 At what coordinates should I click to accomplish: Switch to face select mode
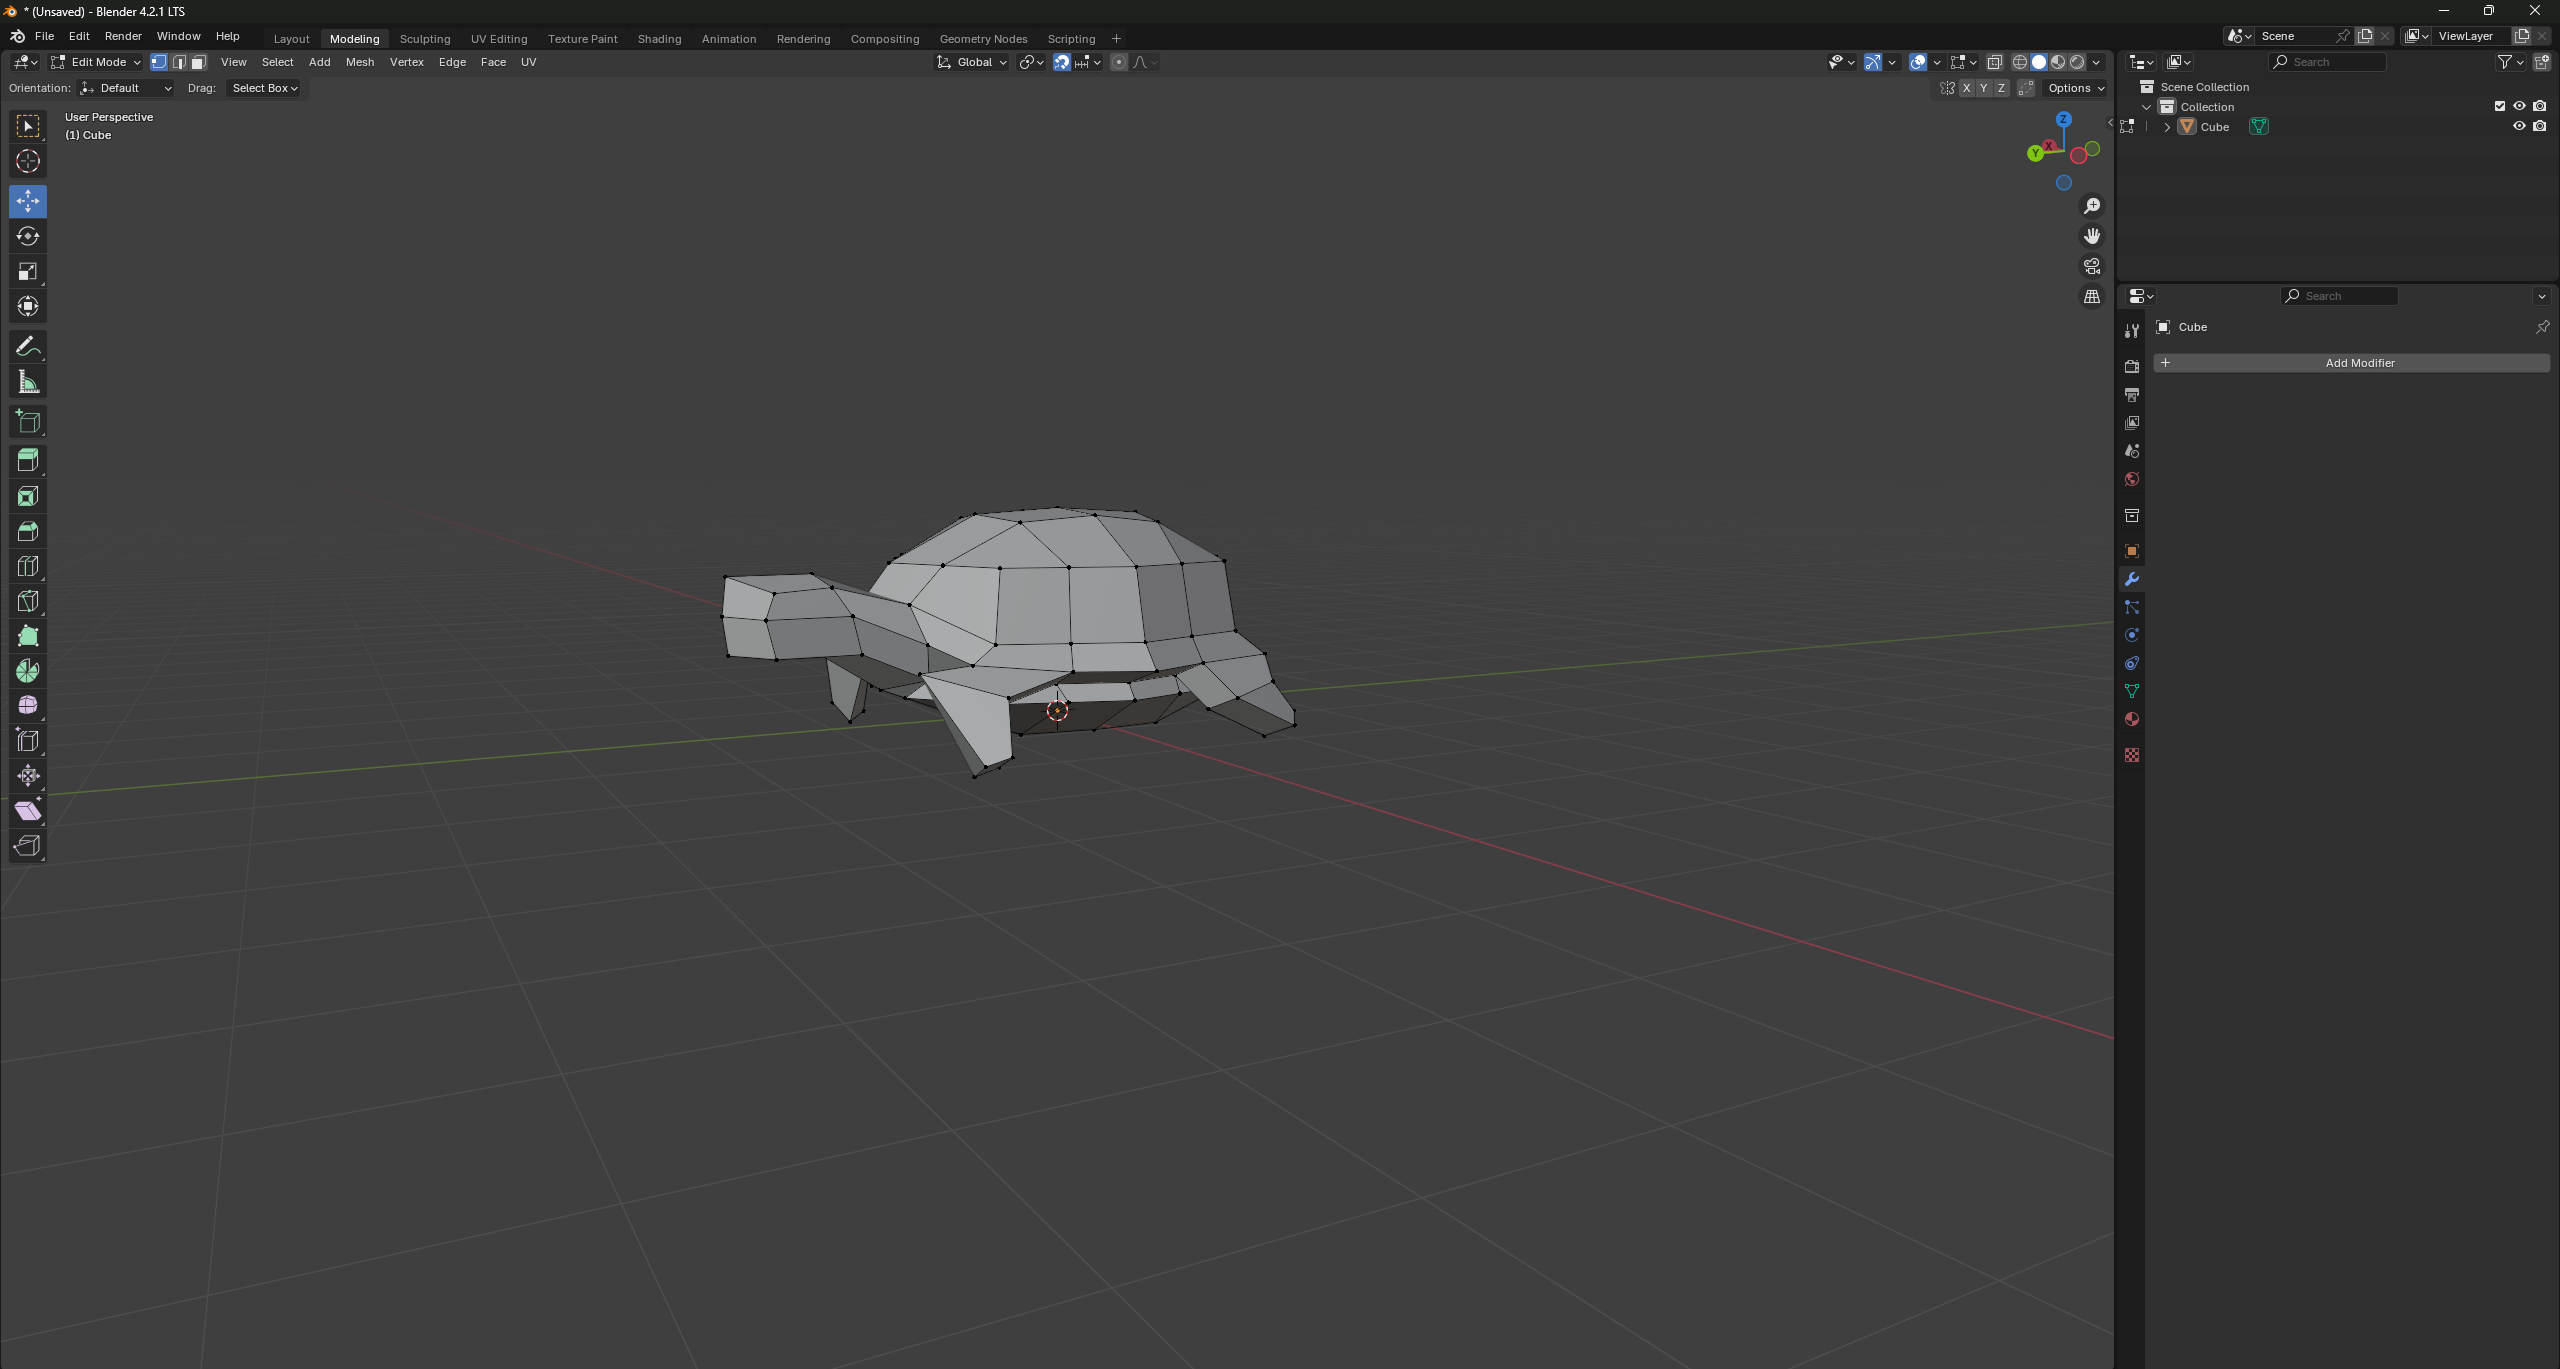click(x=199, y=62)
